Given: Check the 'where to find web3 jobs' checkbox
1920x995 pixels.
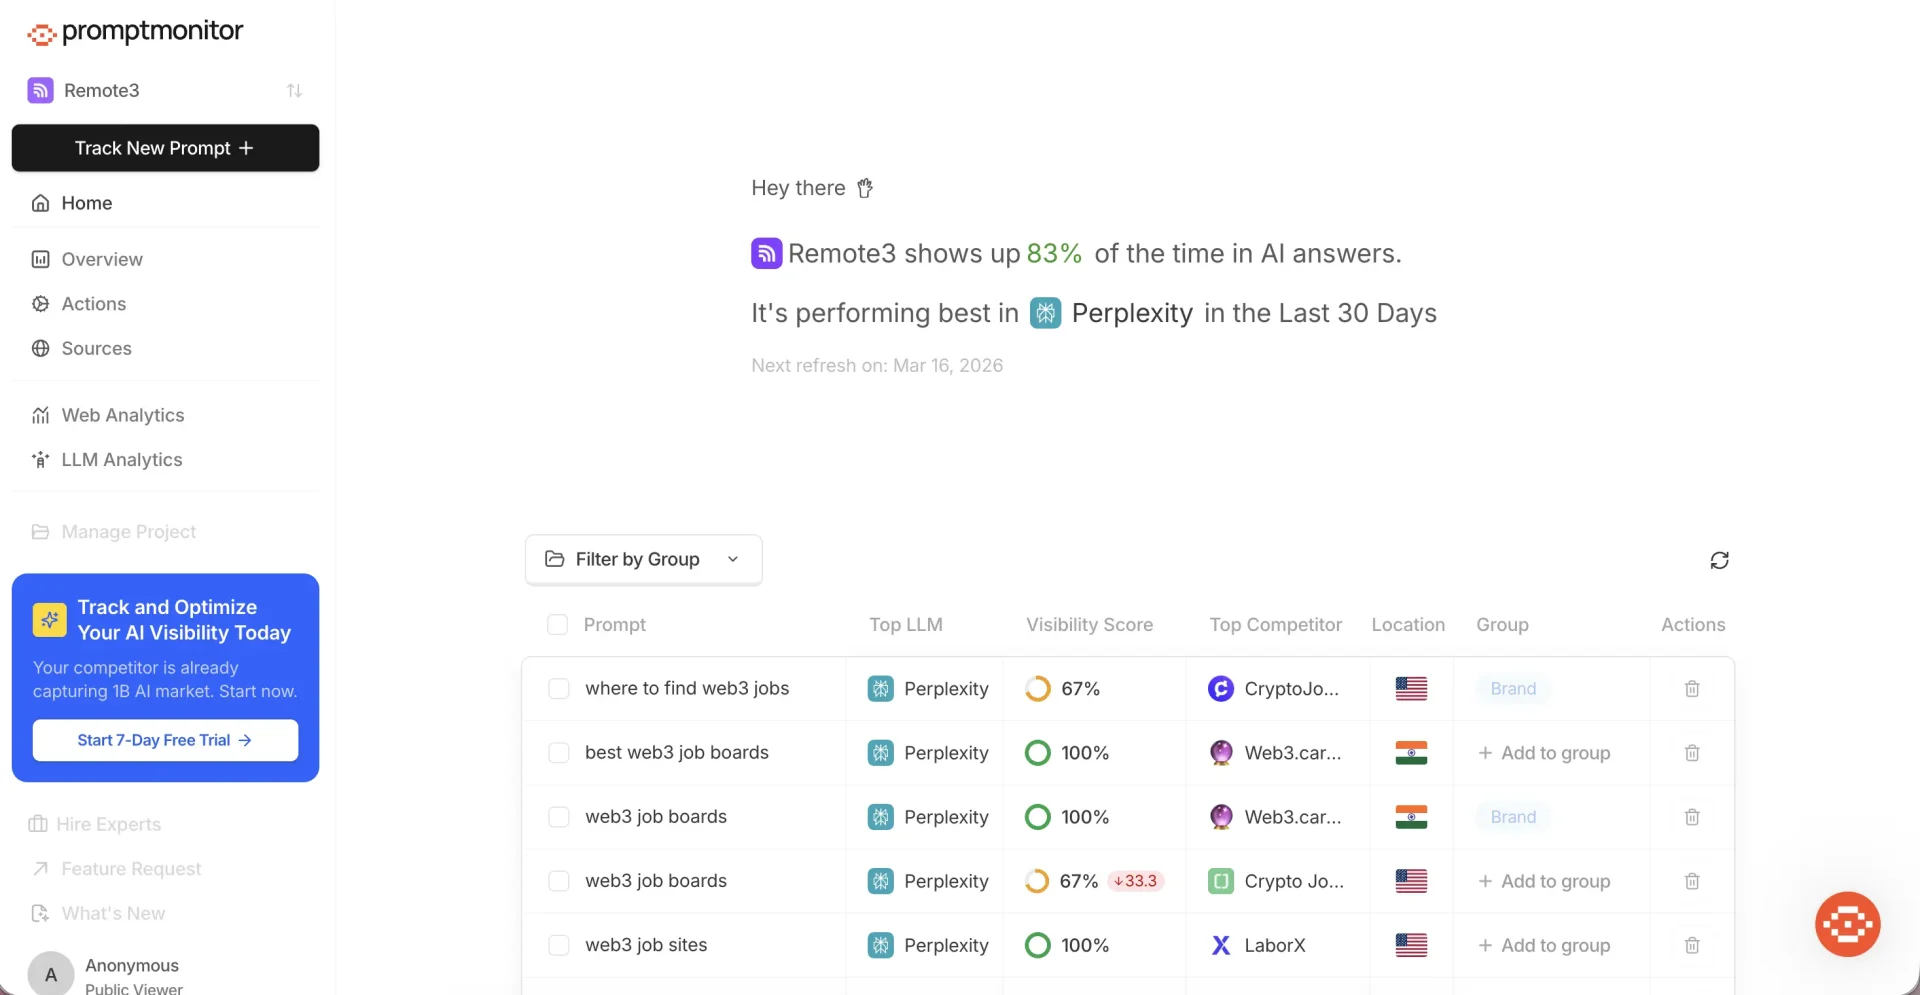Looking at the screenshot, I should click(559, 688).
